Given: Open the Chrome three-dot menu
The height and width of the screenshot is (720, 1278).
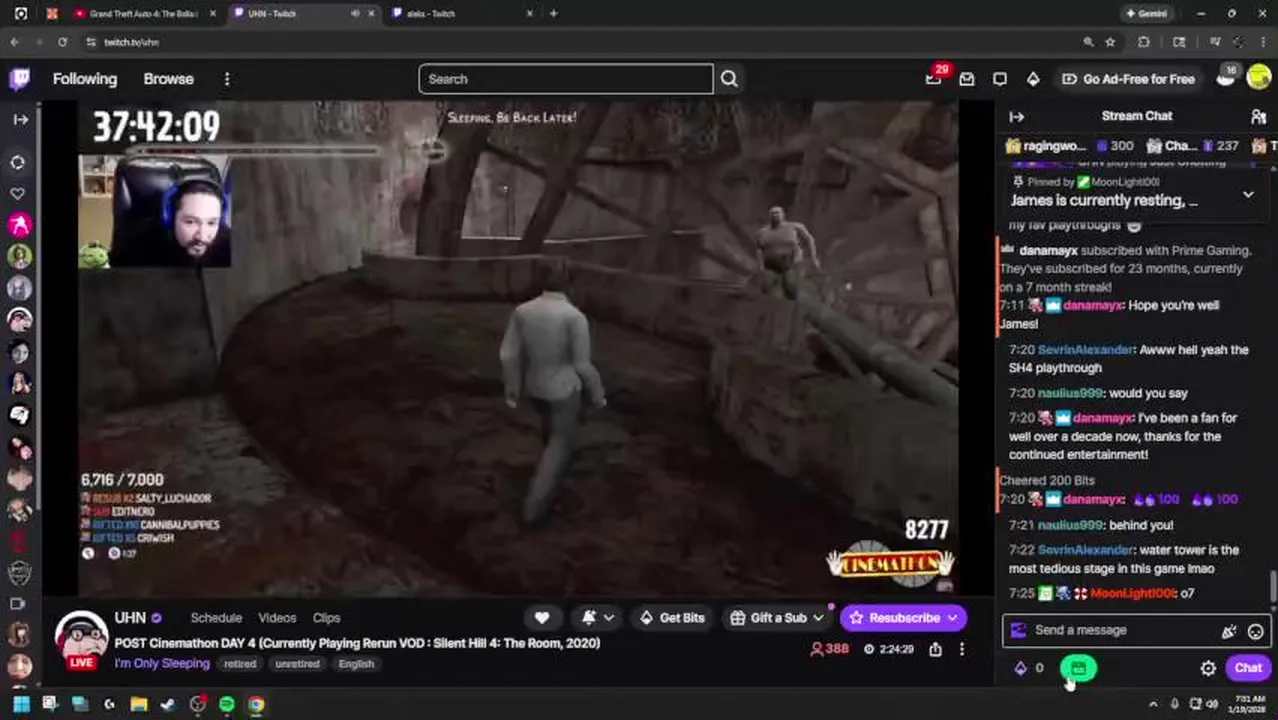Looking at the screenshot, I should [1264, 42].
